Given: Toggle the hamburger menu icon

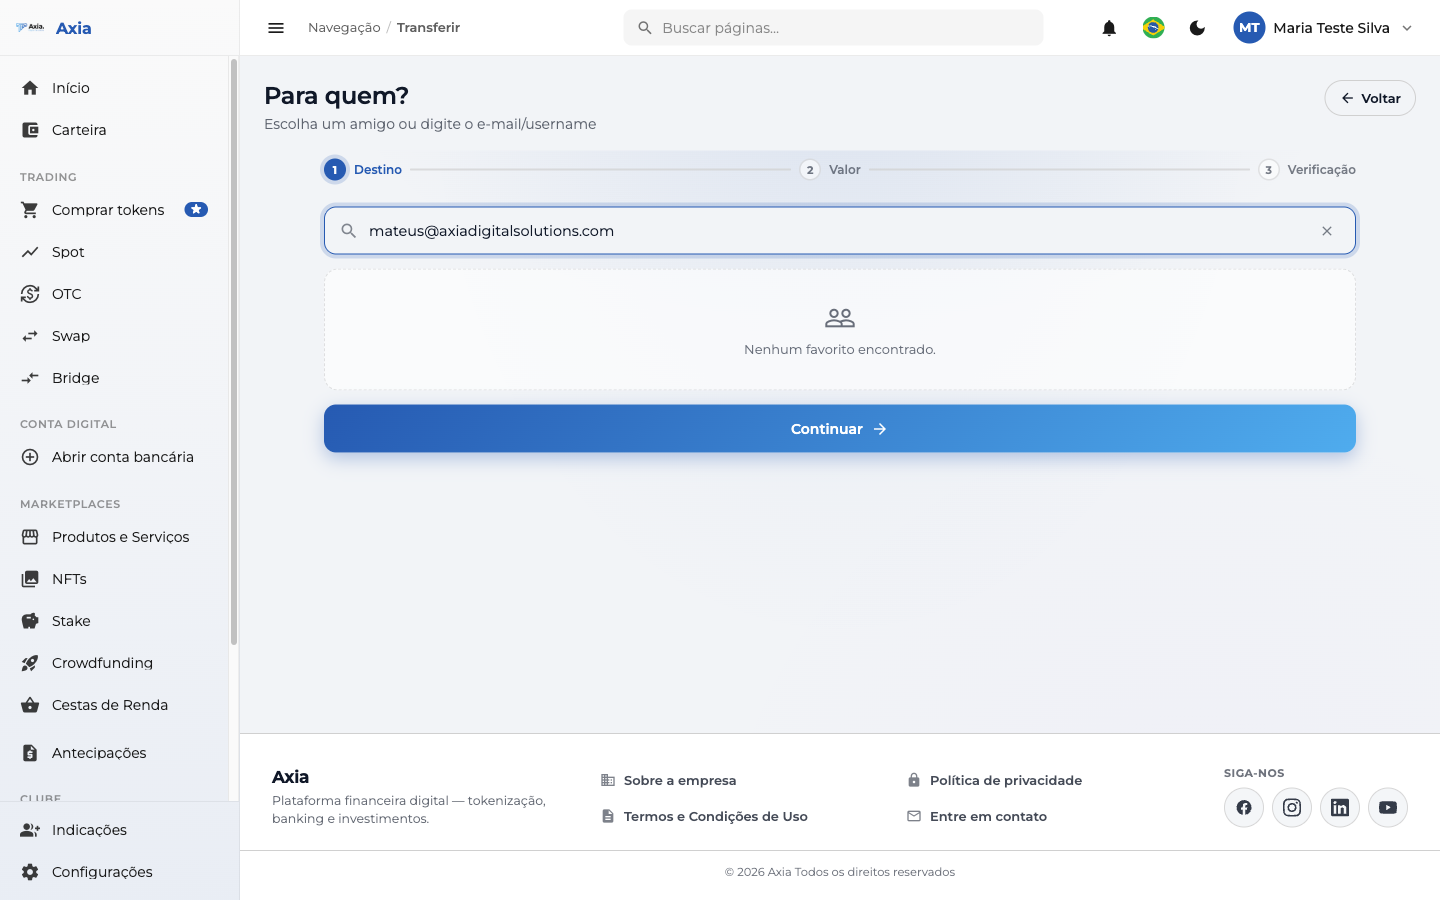Looking at the screenshot, I should coord(276,28).
